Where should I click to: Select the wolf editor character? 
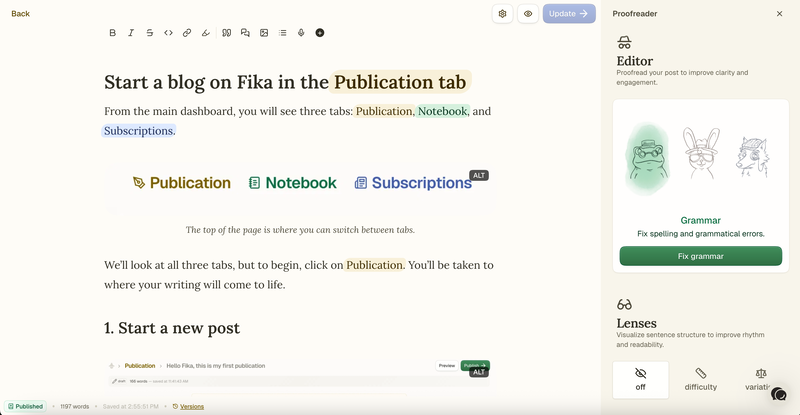753,157
